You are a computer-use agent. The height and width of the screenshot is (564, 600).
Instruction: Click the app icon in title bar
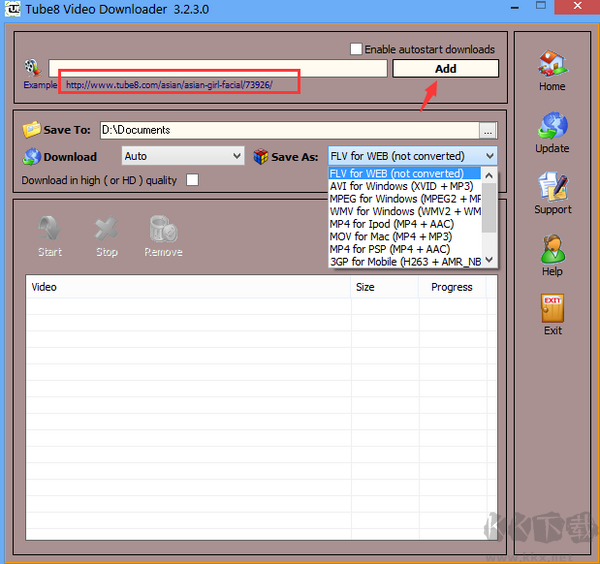coord(12,8)
